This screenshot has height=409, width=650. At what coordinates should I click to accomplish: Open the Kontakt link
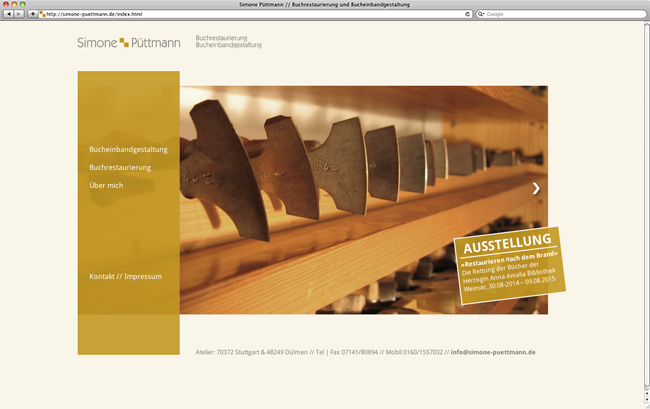[x=101, y=276]
